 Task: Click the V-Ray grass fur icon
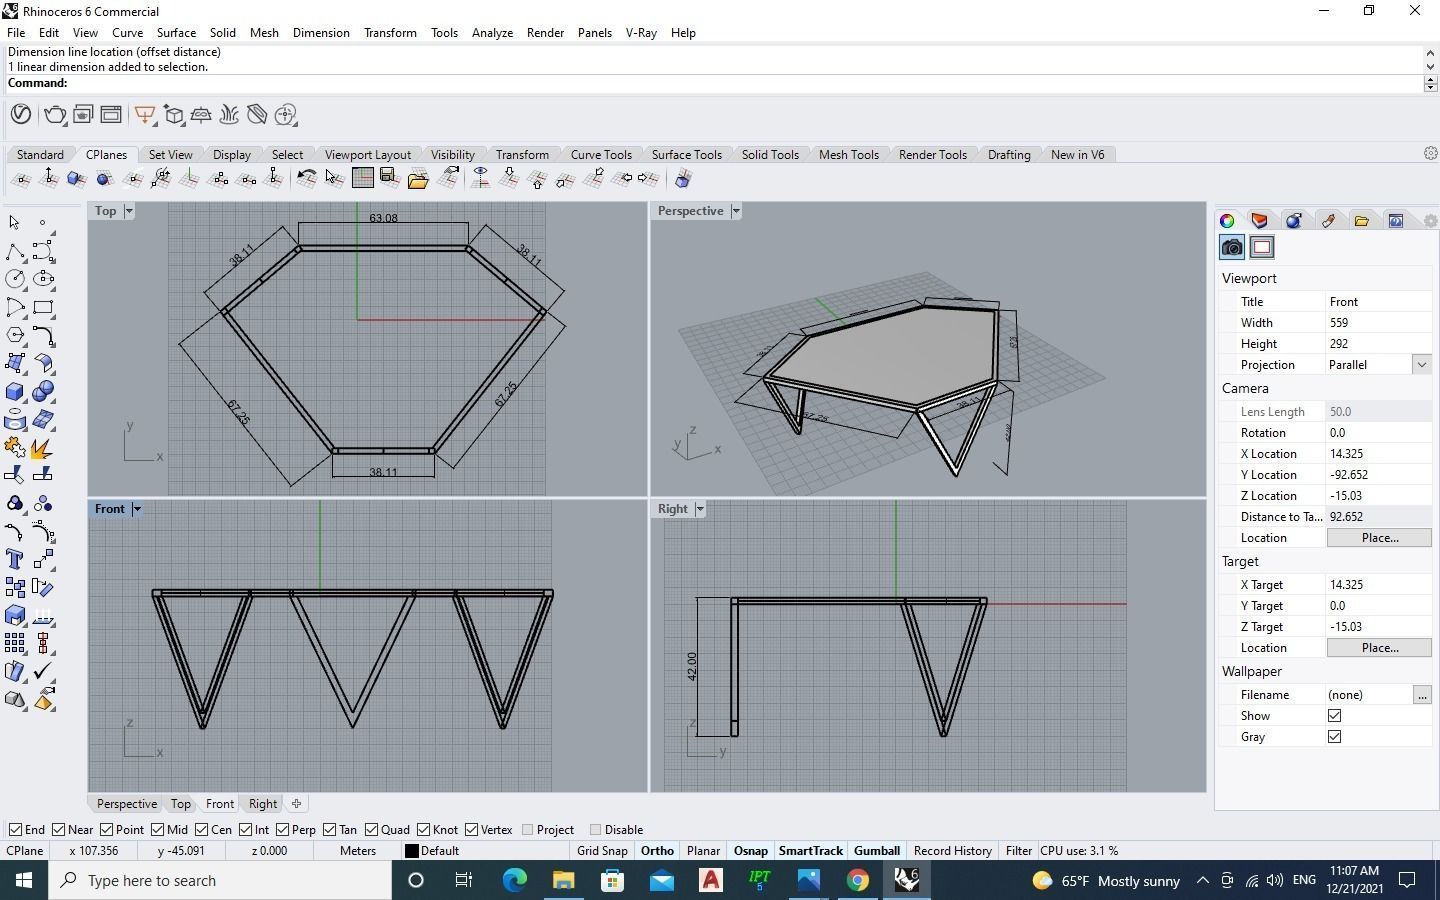pyautogui.click(x=229, y=115)
